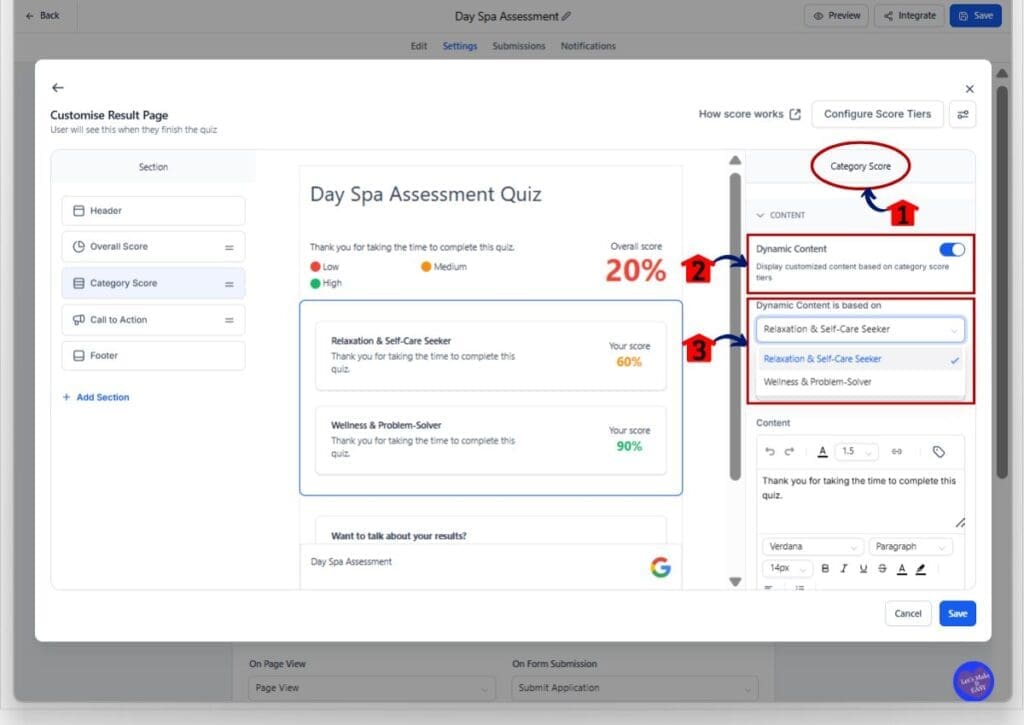Image resolution: width=1024 pixels, height=725 pixels.
Task: Click the Want to talk about your results? heading
Action: click(x=398, y=536)
